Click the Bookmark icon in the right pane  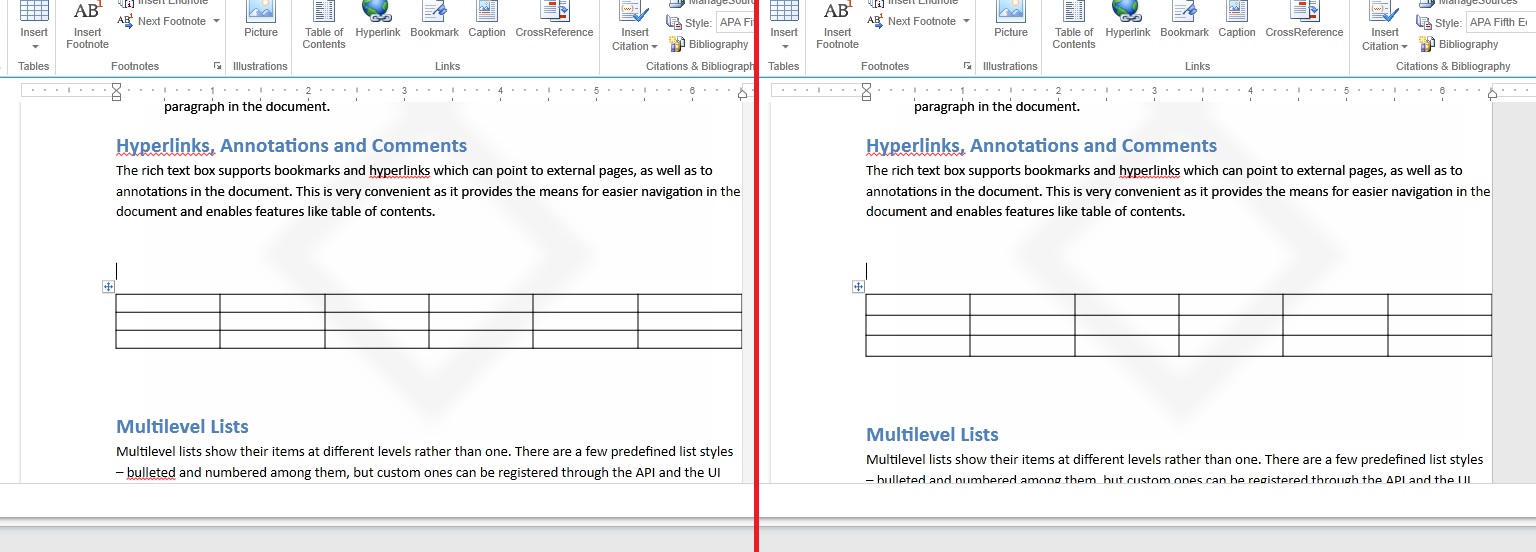click(x=1184, y=10)
